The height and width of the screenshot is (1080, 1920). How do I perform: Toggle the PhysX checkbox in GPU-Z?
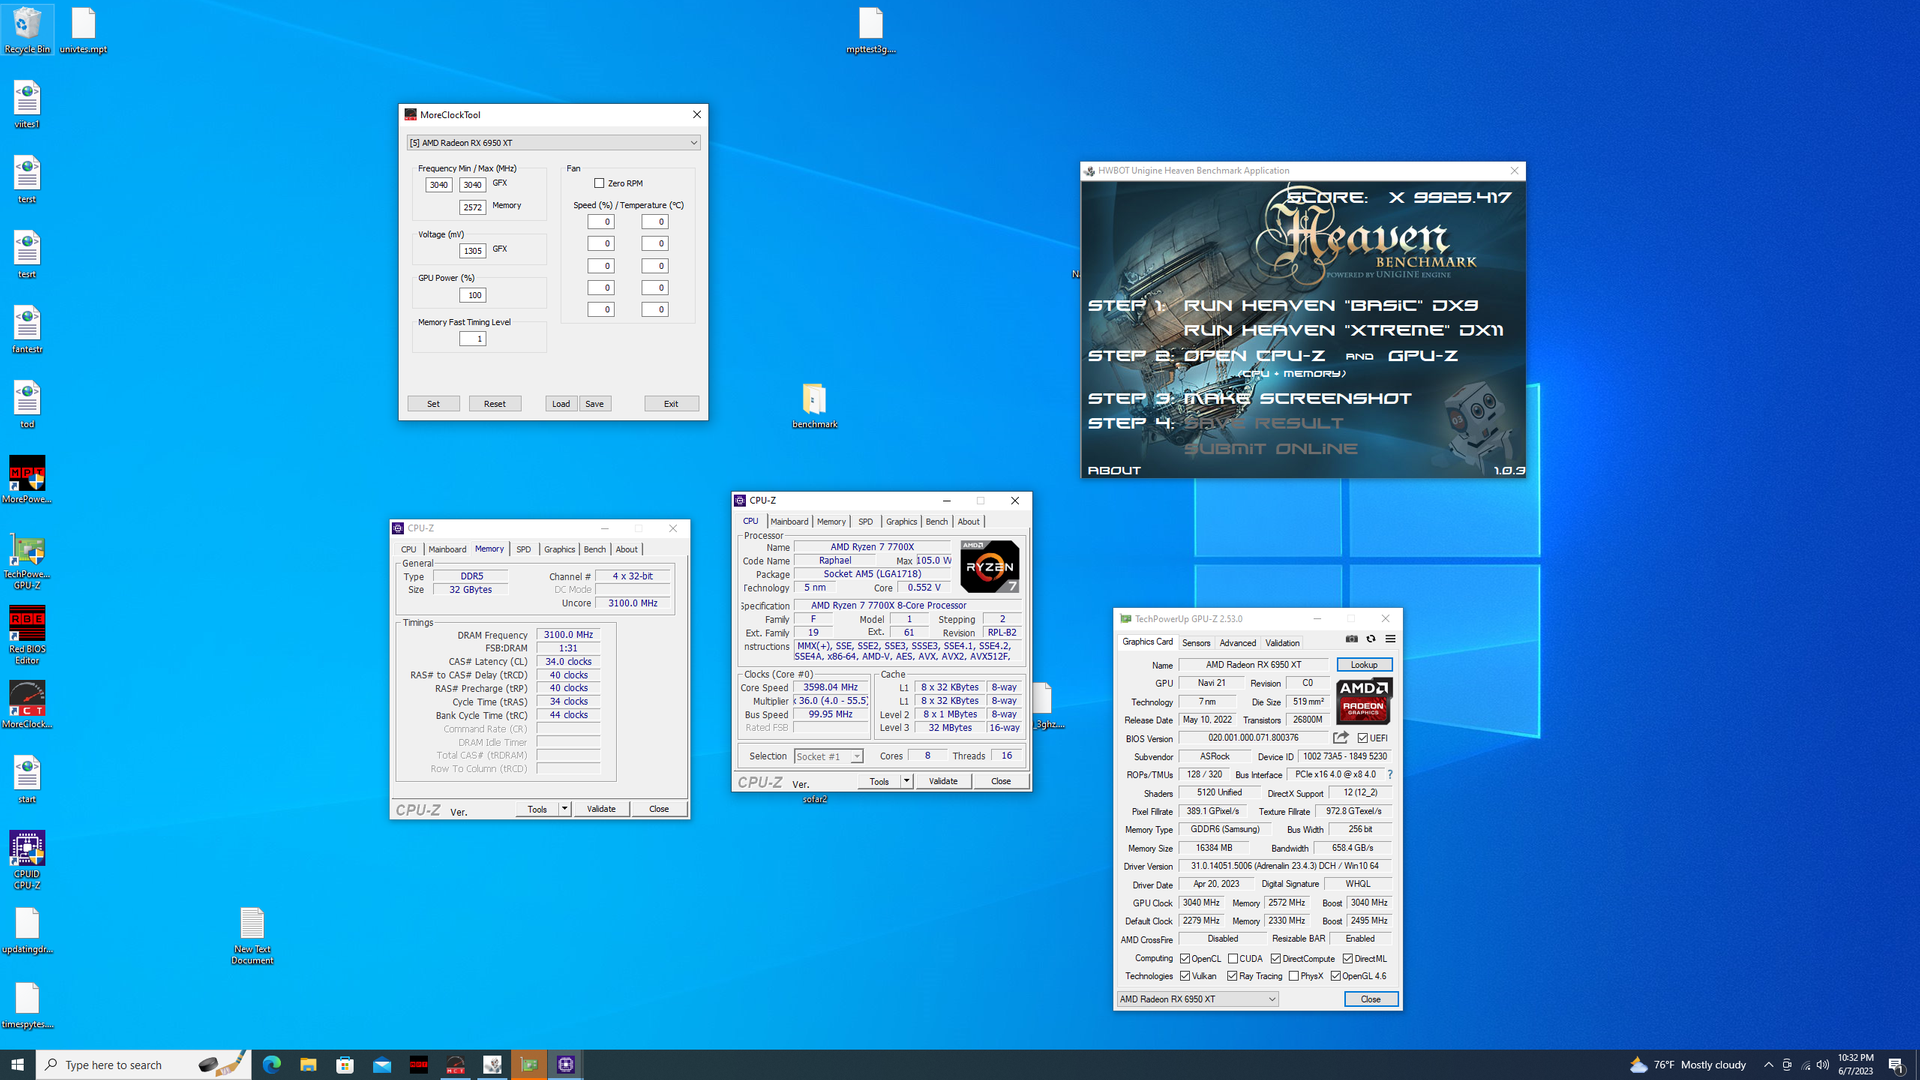(x=1294, y=976)
